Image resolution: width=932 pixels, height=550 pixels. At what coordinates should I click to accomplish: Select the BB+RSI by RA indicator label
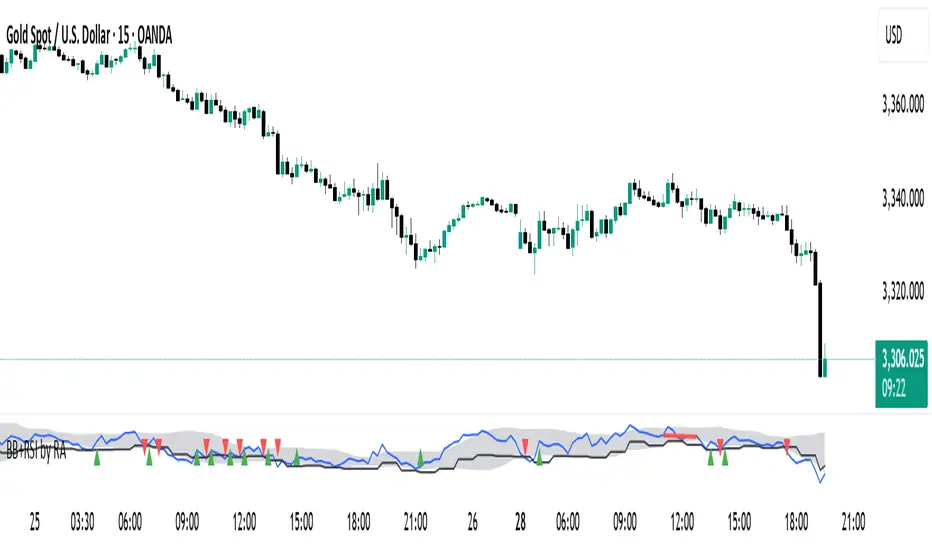pyautogui.click(x=36, y=451)
